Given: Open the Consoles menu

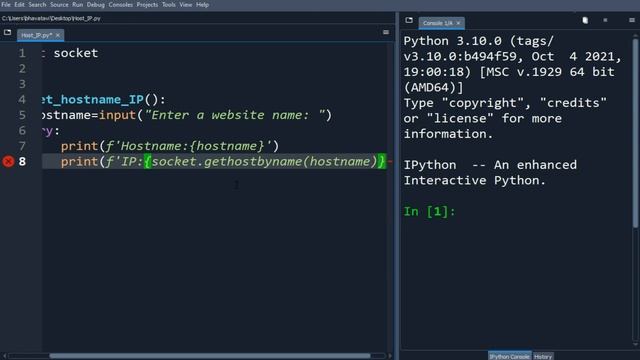Looking at the screenshot, I should (120, 5).
